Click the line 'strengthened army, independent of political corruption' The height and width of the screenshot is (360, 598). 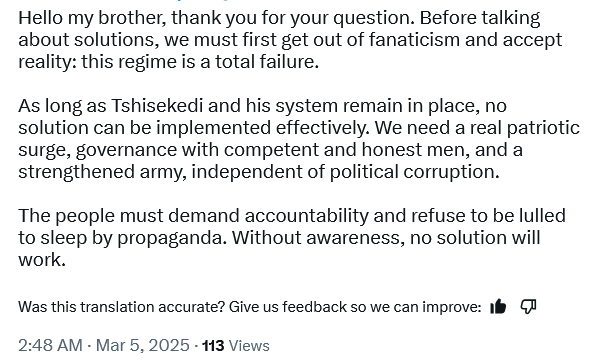pos(259,172)
